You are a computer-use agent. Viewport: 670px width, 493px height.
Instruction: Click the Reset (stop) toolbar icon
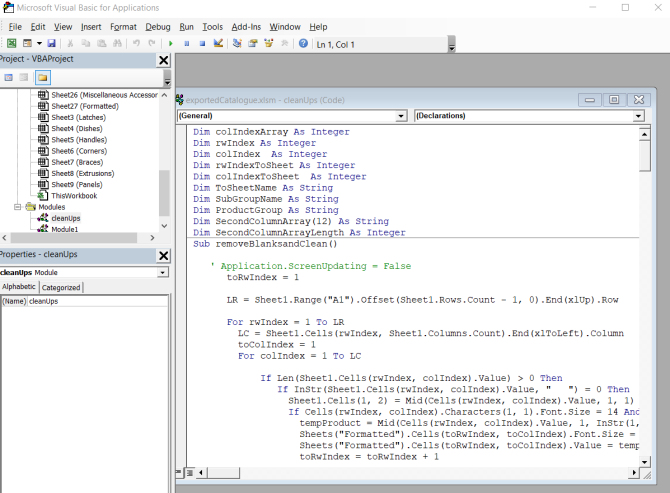point(201,44)
